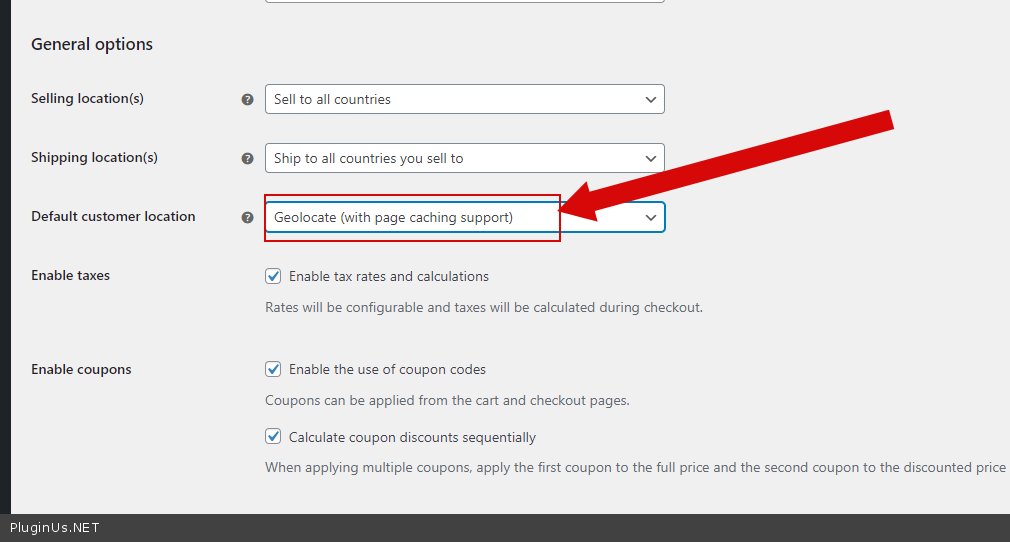Click the Enable taxes row label

click(x=70, y=276)
